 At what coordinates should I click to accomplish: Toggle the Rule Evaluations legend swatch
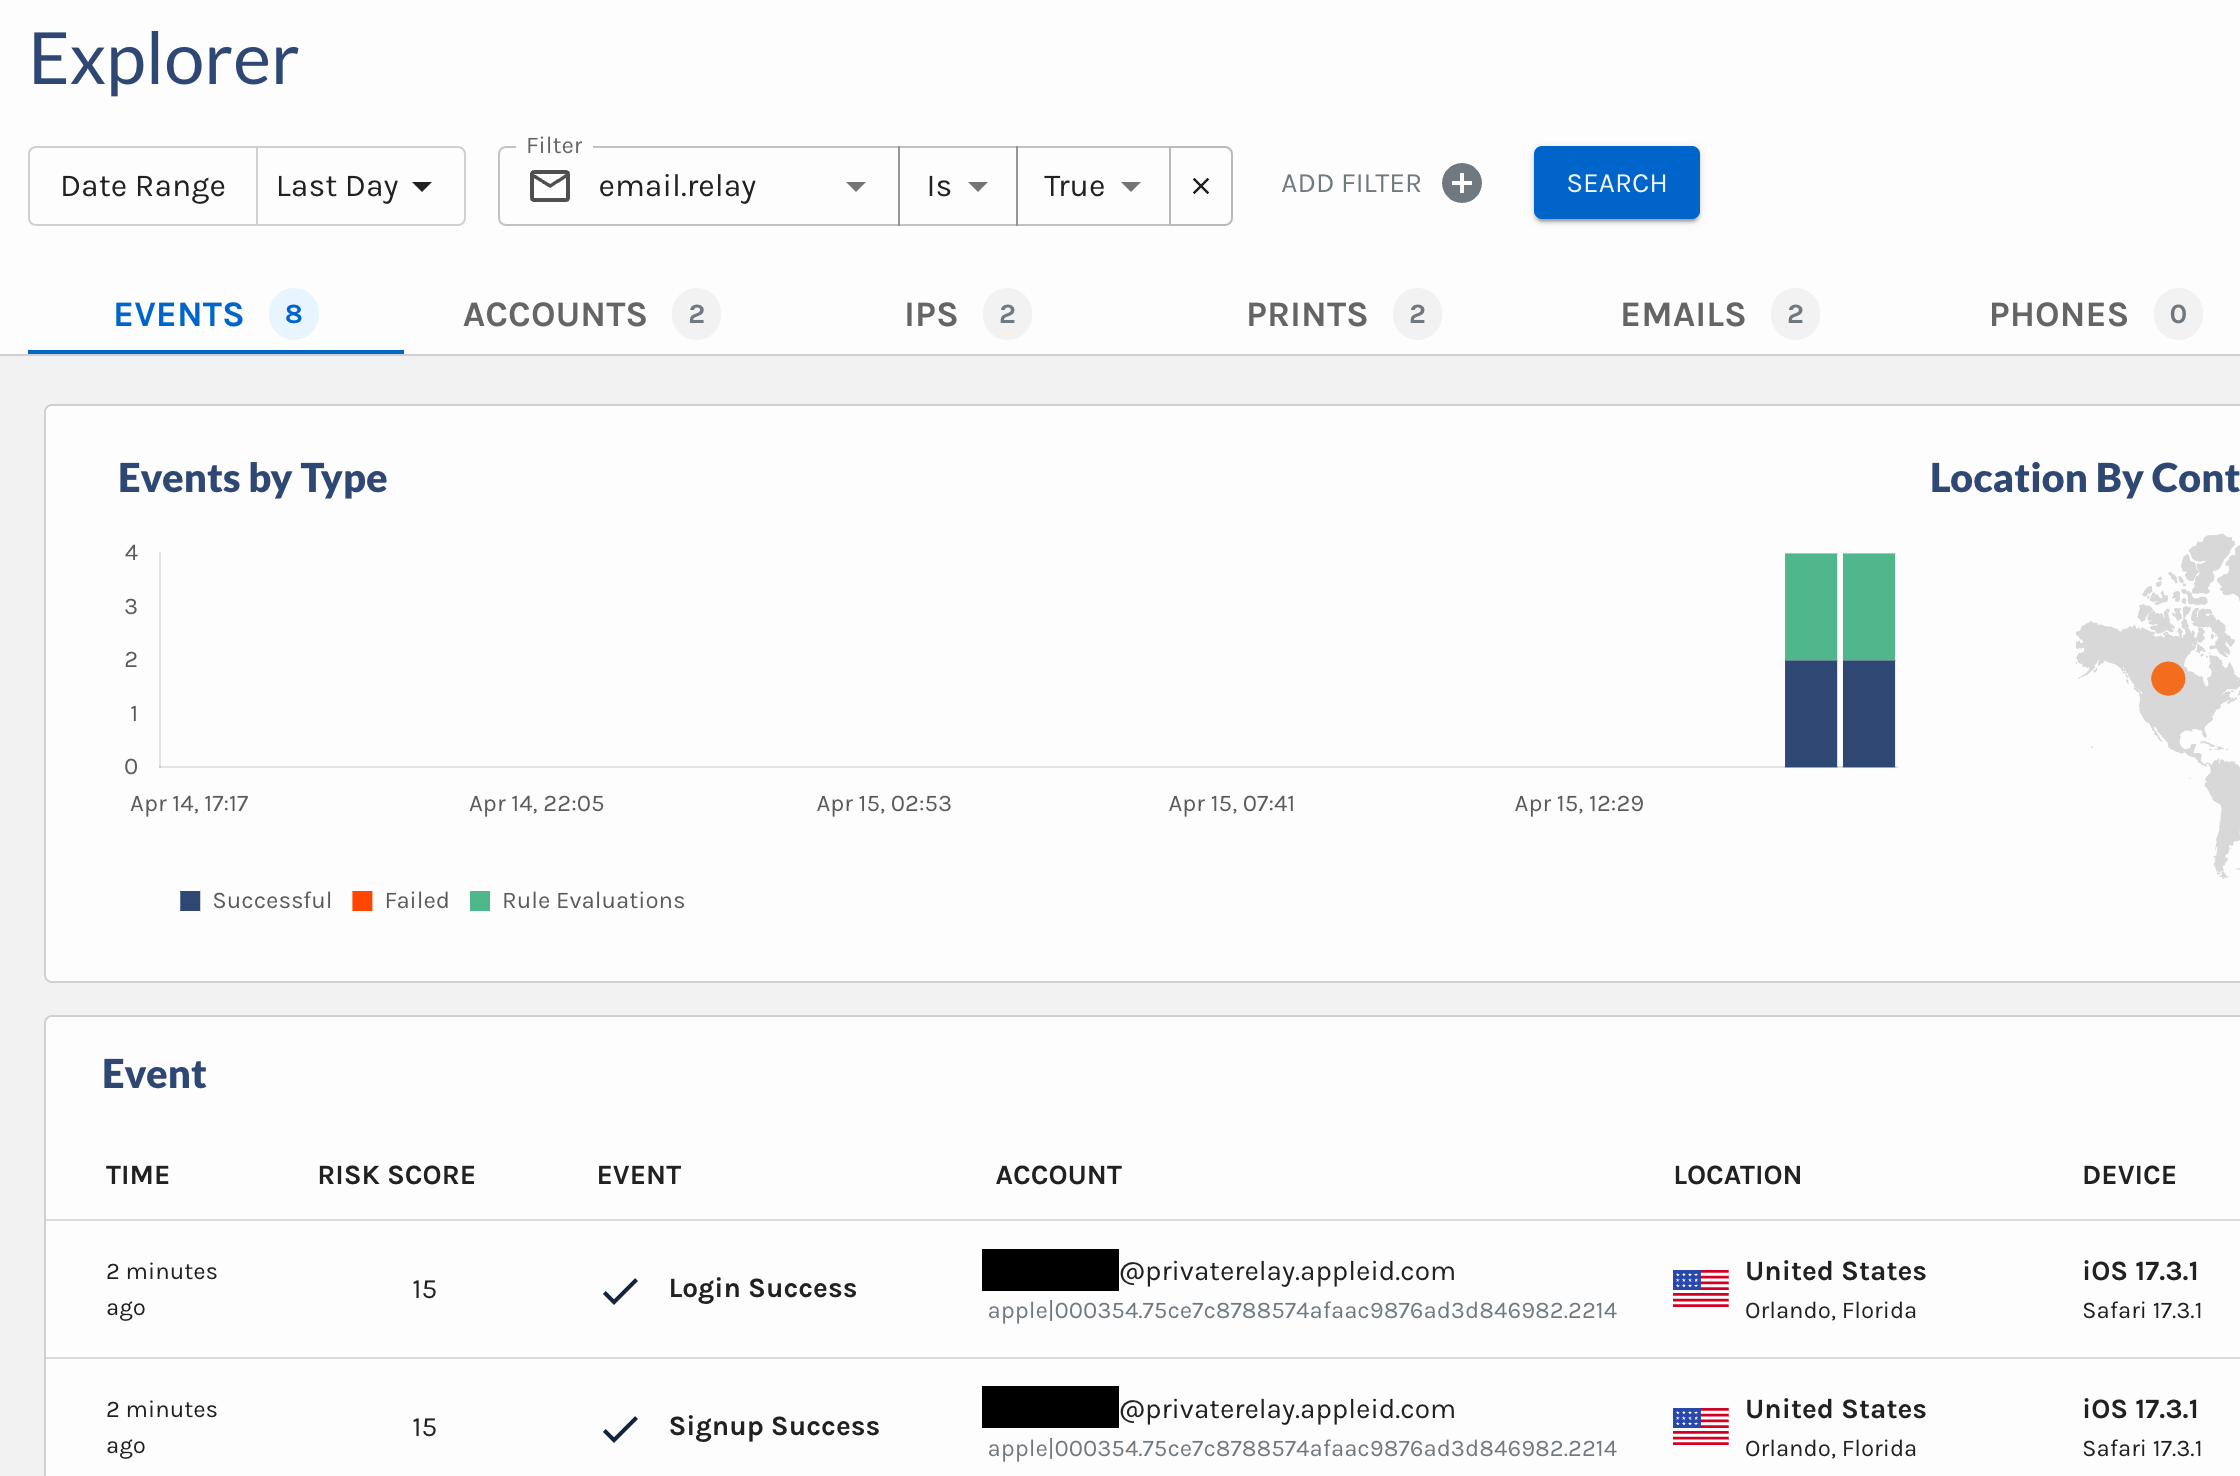480,901
